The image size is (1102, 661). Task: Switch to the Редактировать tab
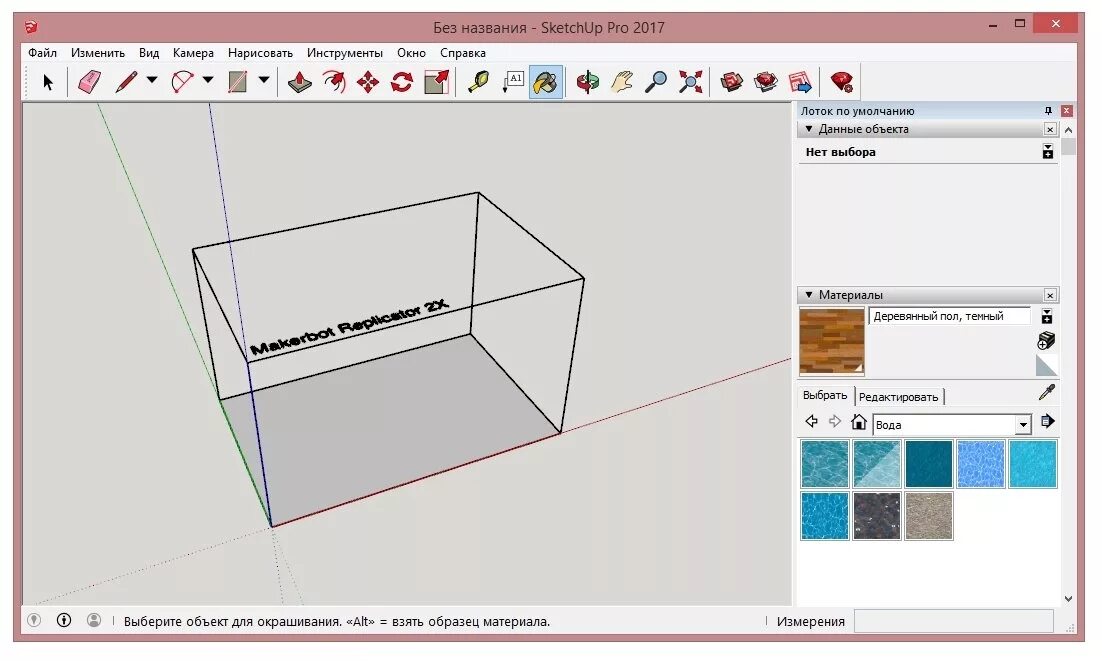click(x=897, y=396)
